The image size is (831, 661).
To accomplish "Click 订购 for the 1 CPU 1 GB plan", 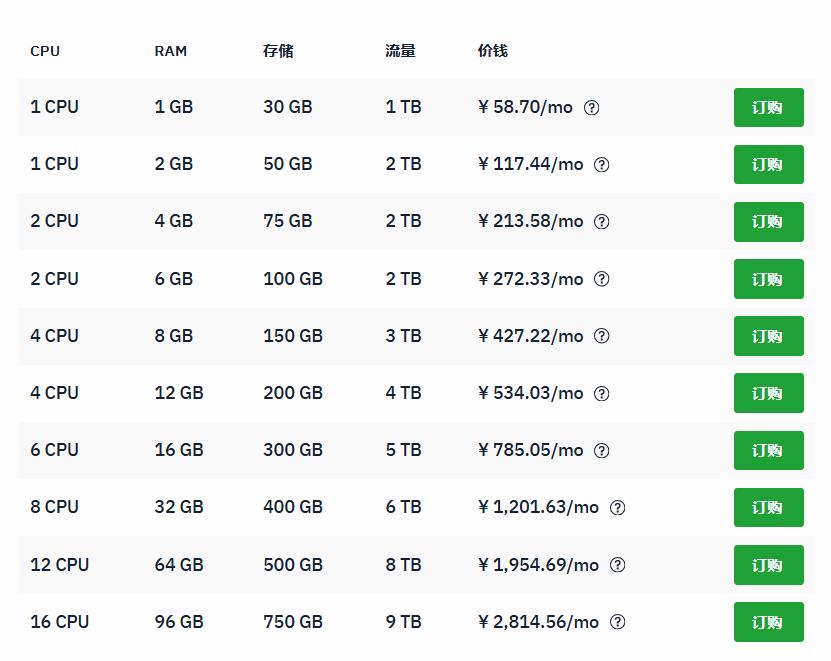I will (768, 107).
